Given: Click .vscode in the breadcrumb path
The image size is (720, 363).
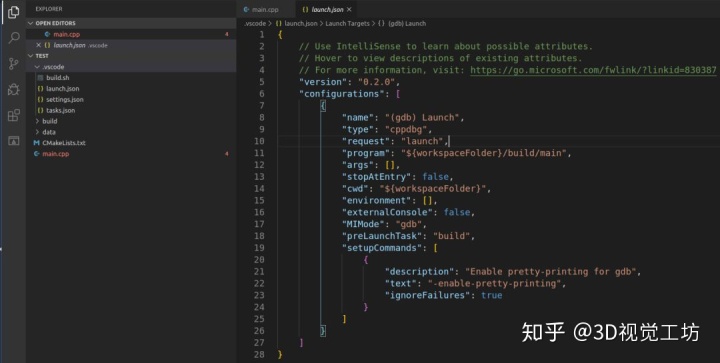Looking at the screenshot, I should point(255,23).
